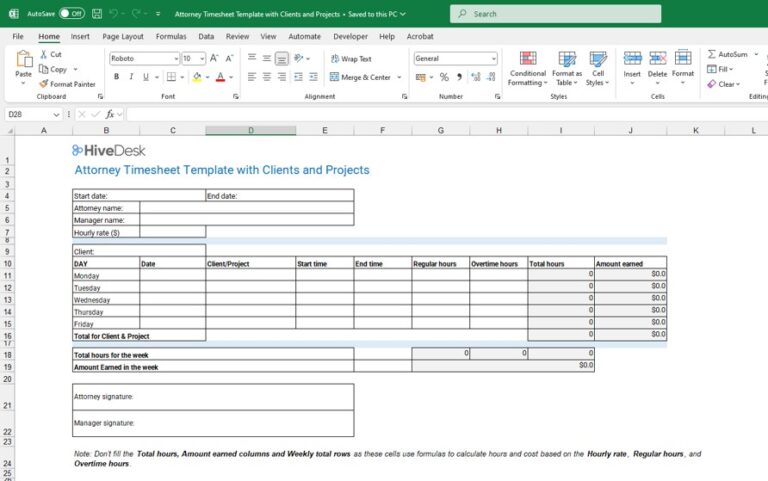
Task: Click the Search box
Action: (x=555, y=14)
